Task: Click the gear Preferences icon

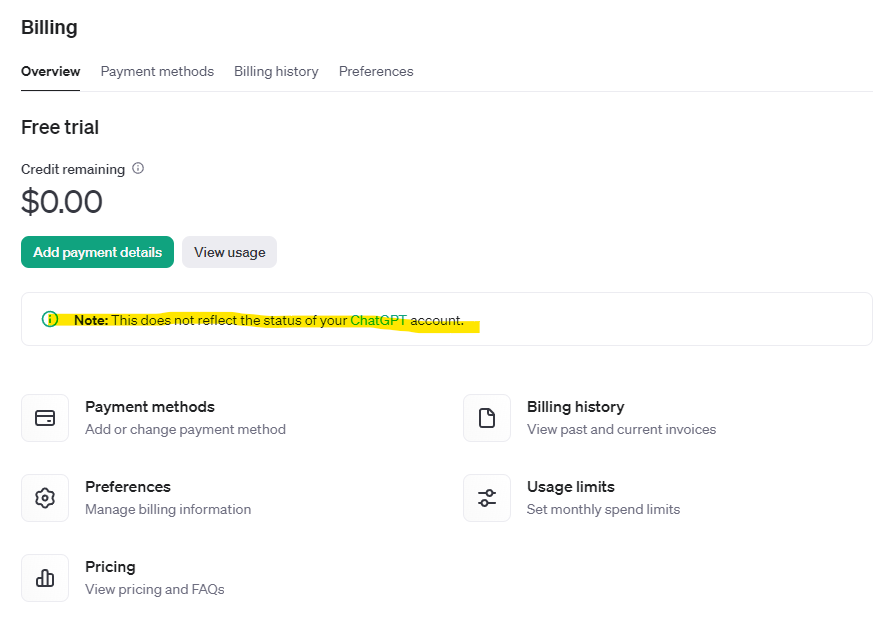Action: tap(45, 498)
